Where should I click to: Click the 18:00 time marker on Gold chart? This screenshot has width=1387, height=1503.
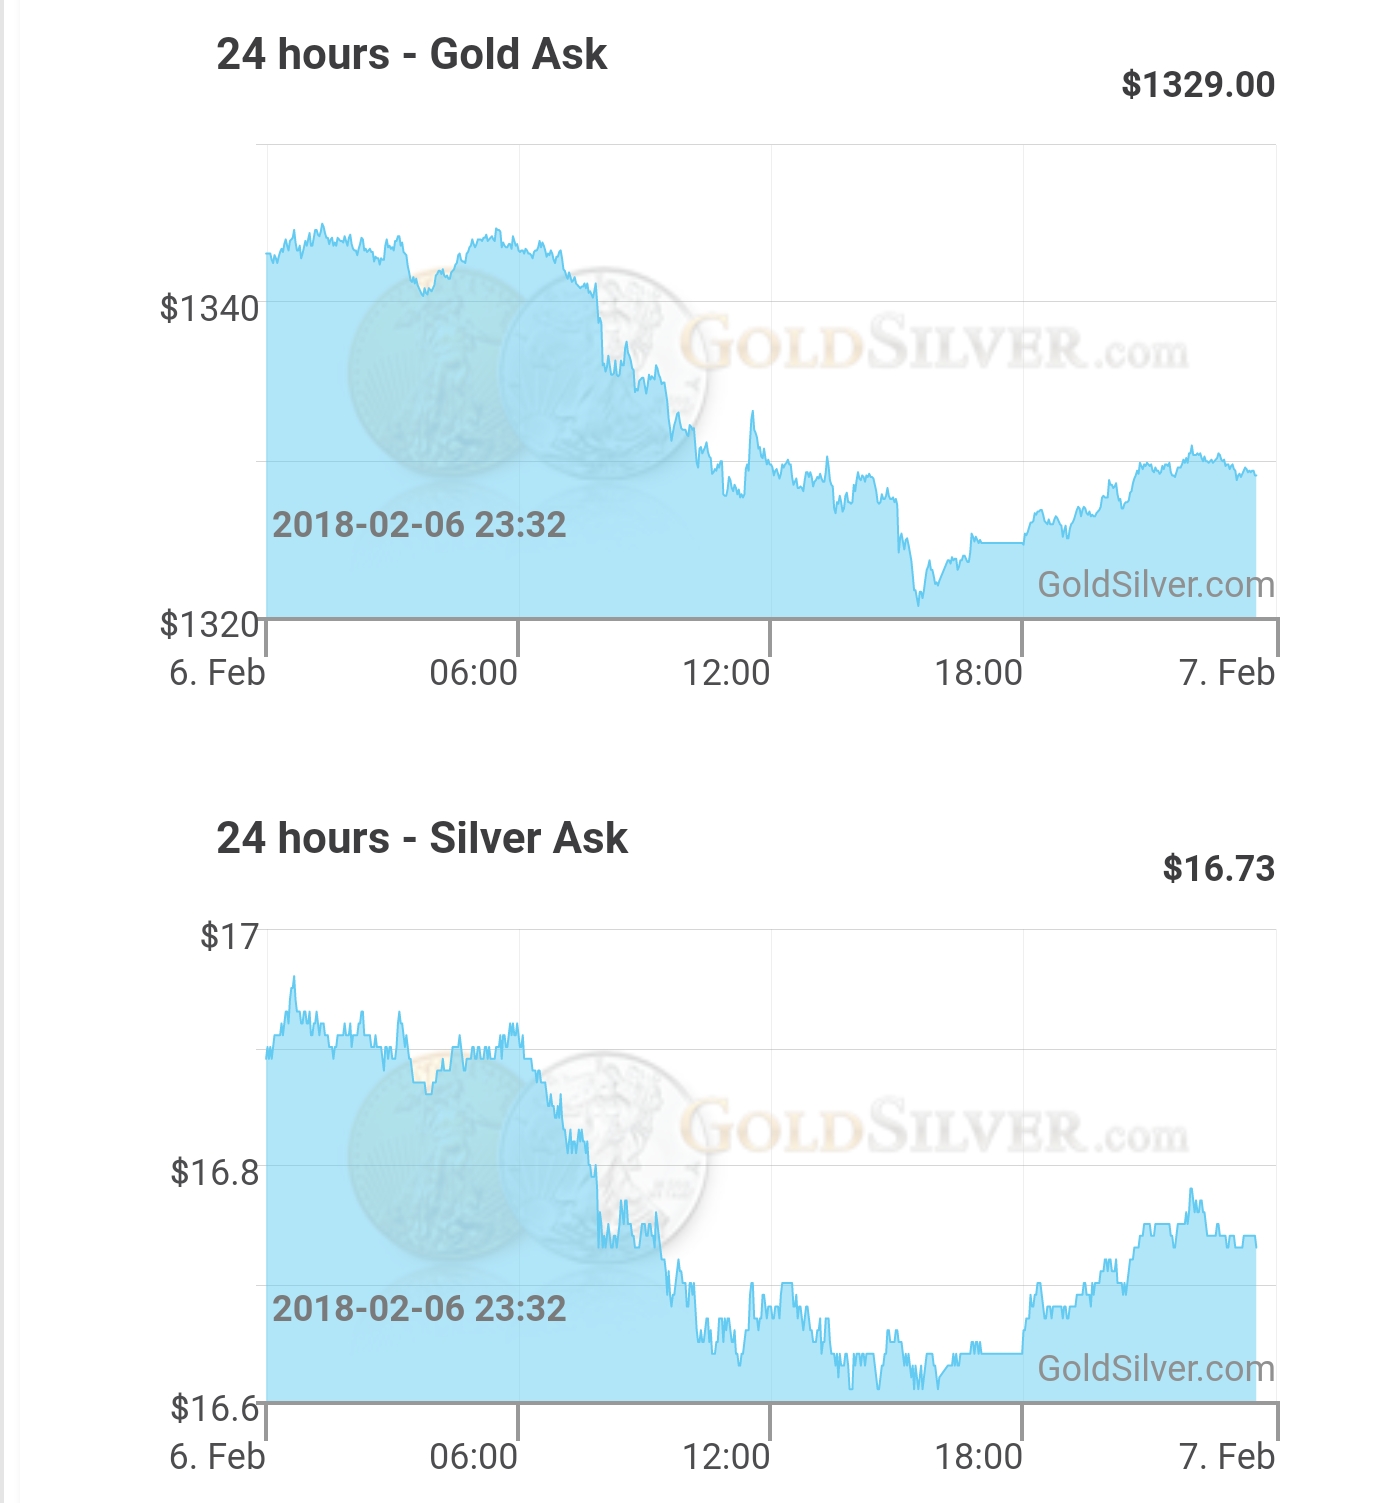coord(978,673)
